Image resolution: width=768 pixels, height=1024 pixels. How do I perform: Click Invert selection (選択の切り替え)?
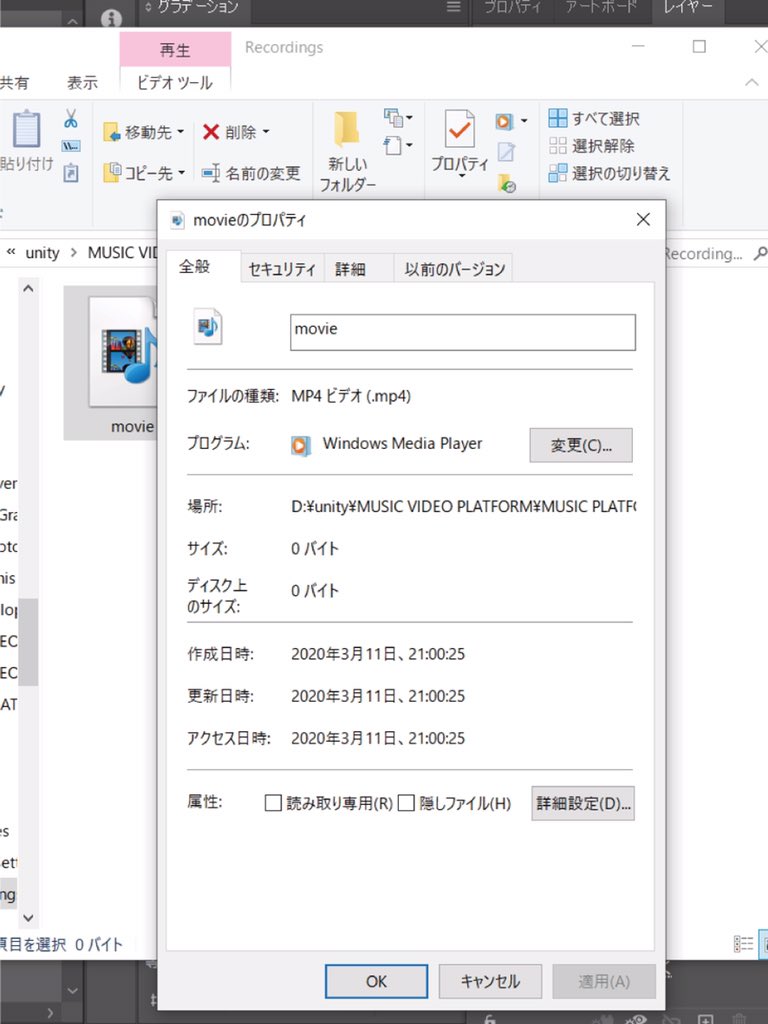coord(609,173)
